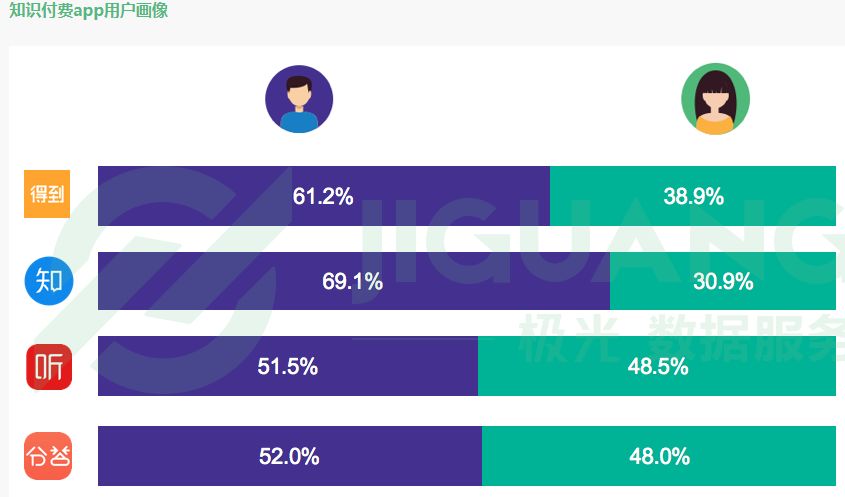Click the 69.1% percentage label
The width and height of the screenshot is (845, 497).
click(352, 282)
